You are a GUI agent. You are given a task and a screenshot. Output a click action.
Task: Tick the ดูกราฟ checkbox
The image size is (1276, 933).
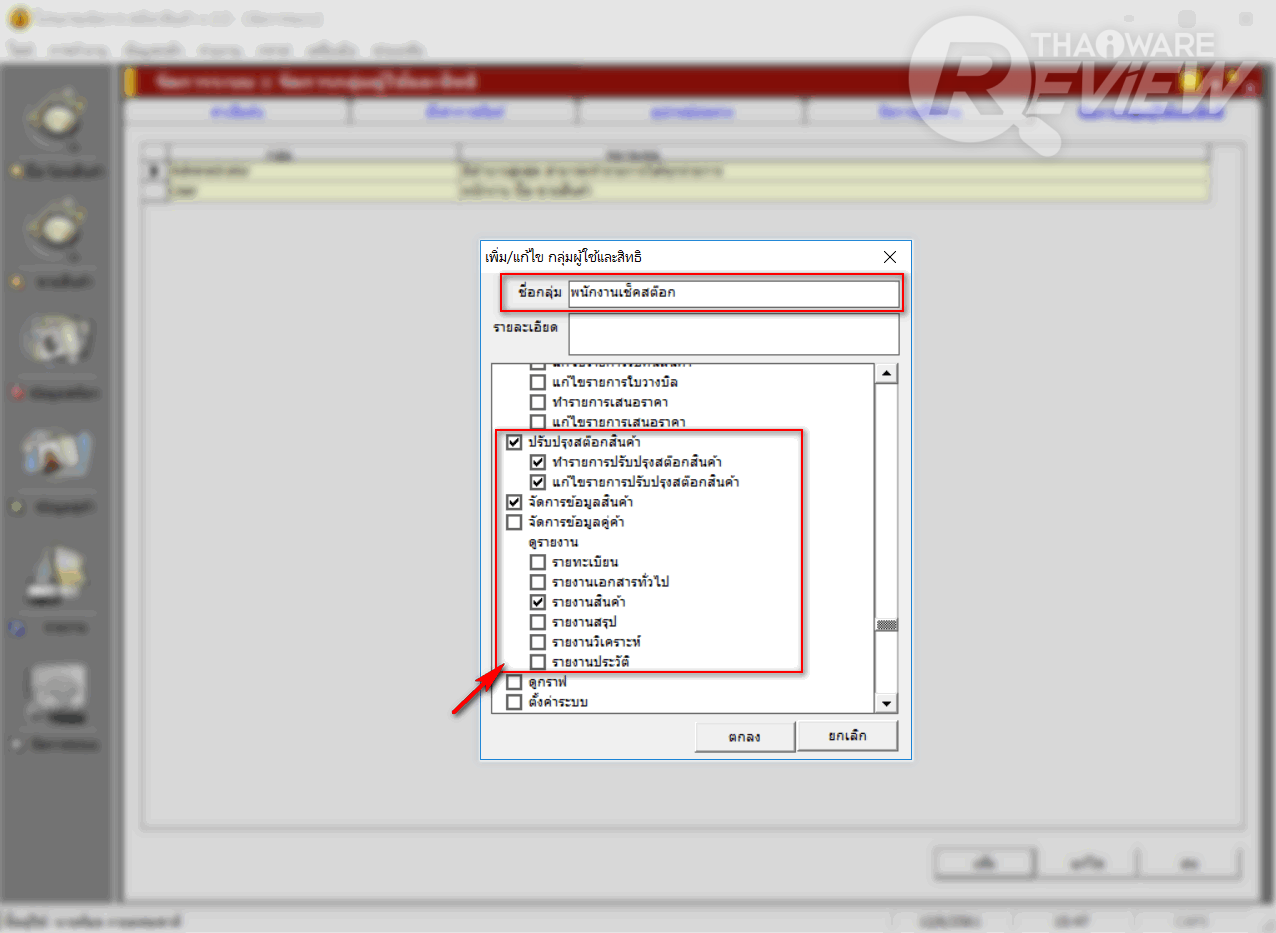(x=514, y=682)
